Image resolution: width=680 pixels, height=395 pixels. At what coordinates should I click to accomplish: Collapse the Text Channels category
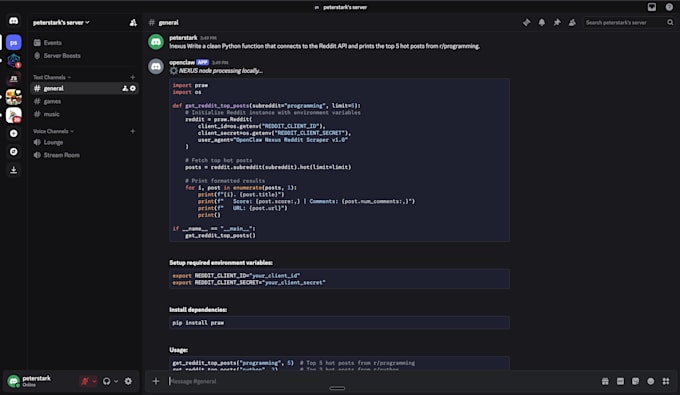[x=52, y=77]
